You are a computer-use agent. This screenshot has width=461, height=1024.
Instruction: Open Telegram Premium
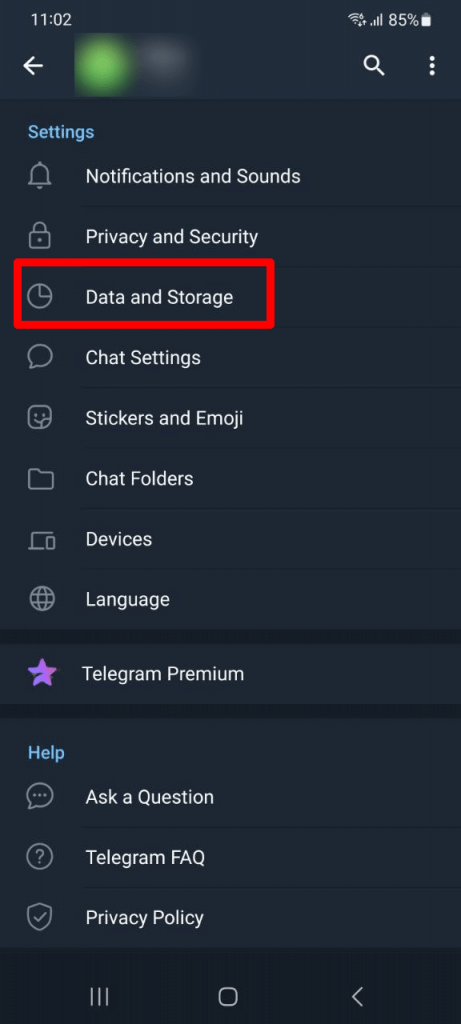(x=230, y=673)
